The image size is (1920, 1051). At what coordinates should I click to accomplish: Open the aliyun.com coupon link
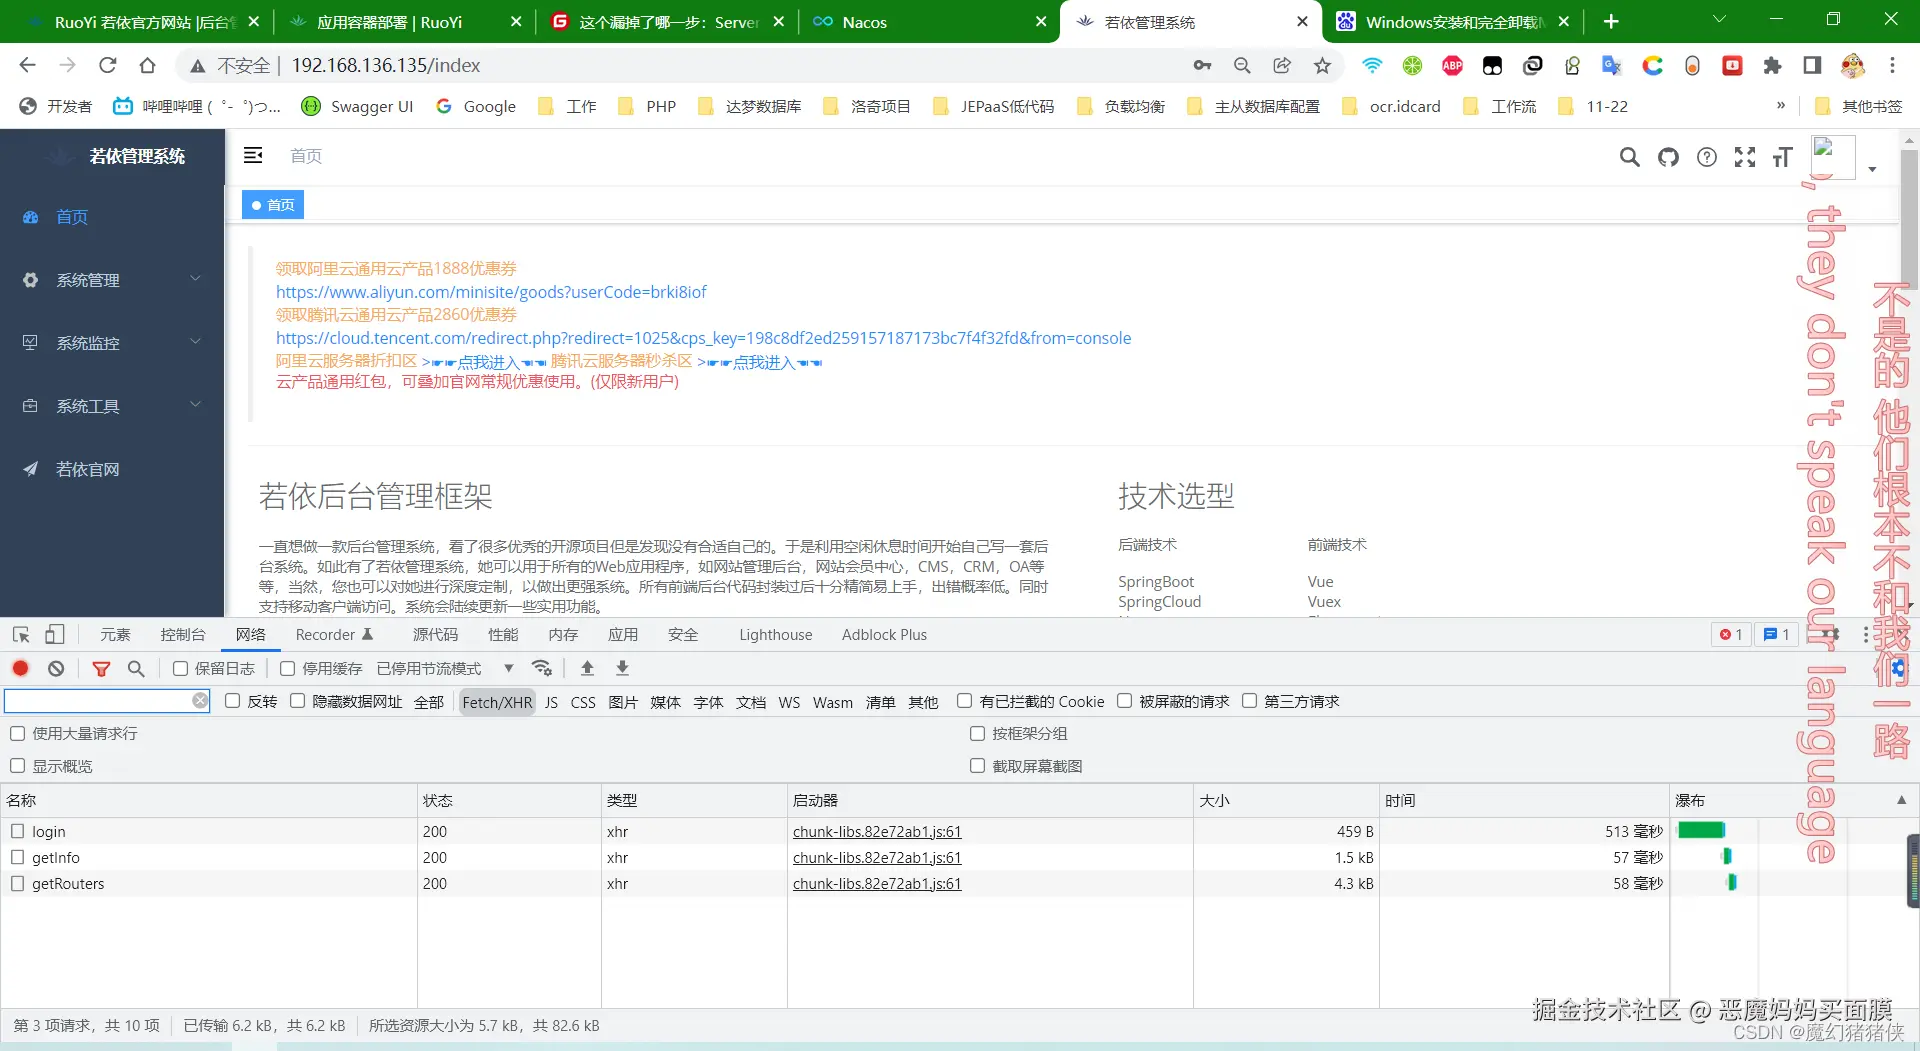click(x=491, y=292)
